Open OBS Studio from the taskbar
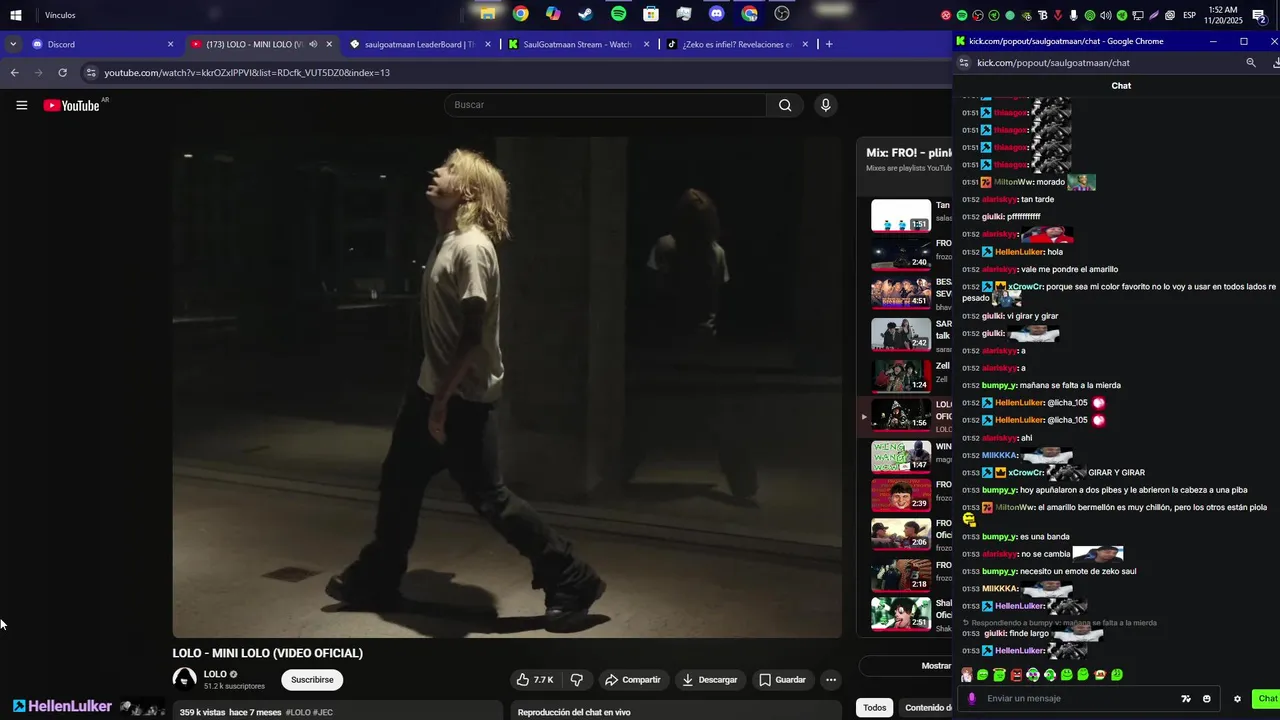 (x=782, y=13)
